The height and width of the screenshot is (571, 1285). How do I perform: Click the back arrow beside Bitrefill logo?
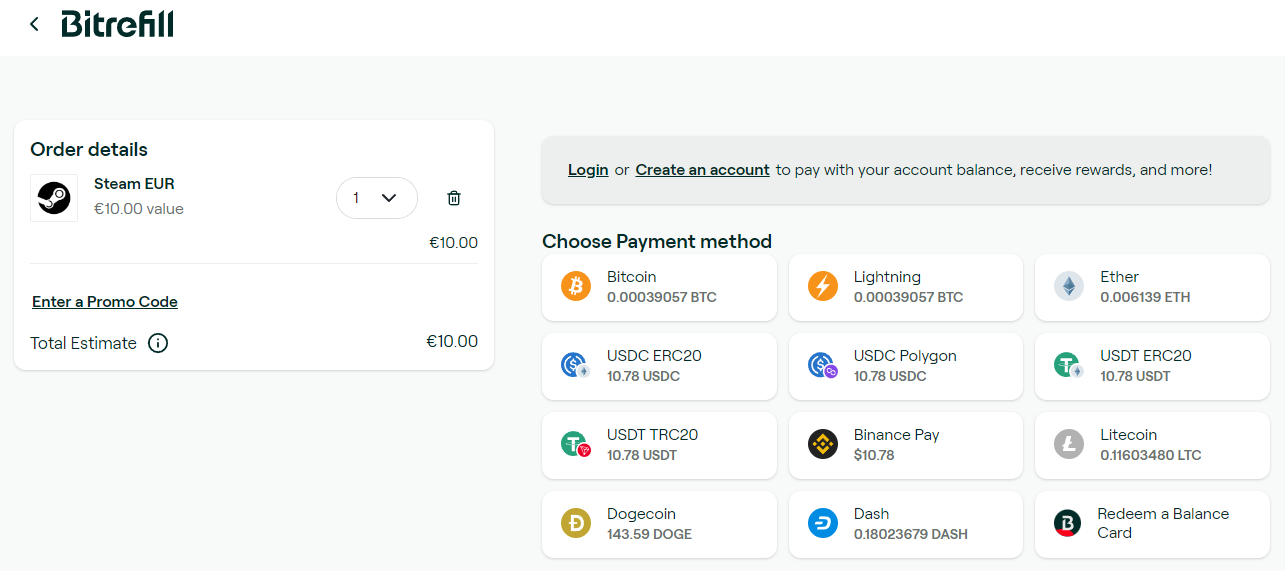pos(34,24)
